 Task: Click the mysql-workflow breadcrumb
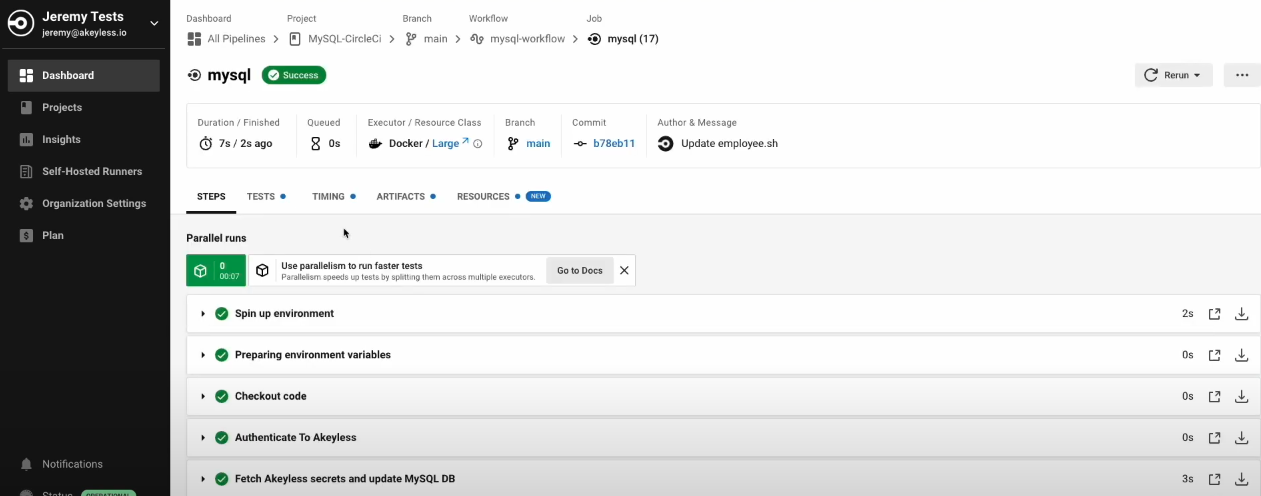(x=517, y=39)
